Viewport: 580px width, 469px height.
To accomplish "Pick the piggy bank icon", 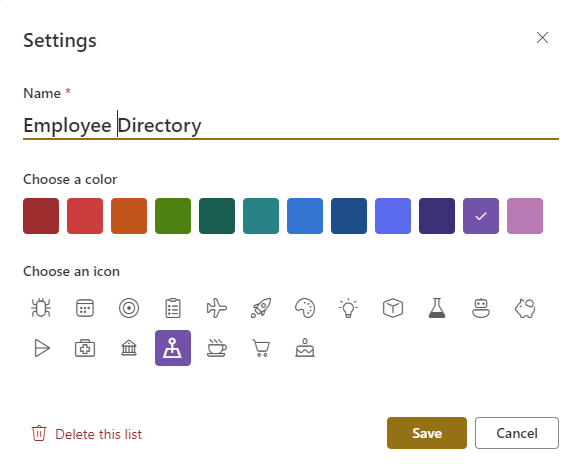I will tap(525, 308).
